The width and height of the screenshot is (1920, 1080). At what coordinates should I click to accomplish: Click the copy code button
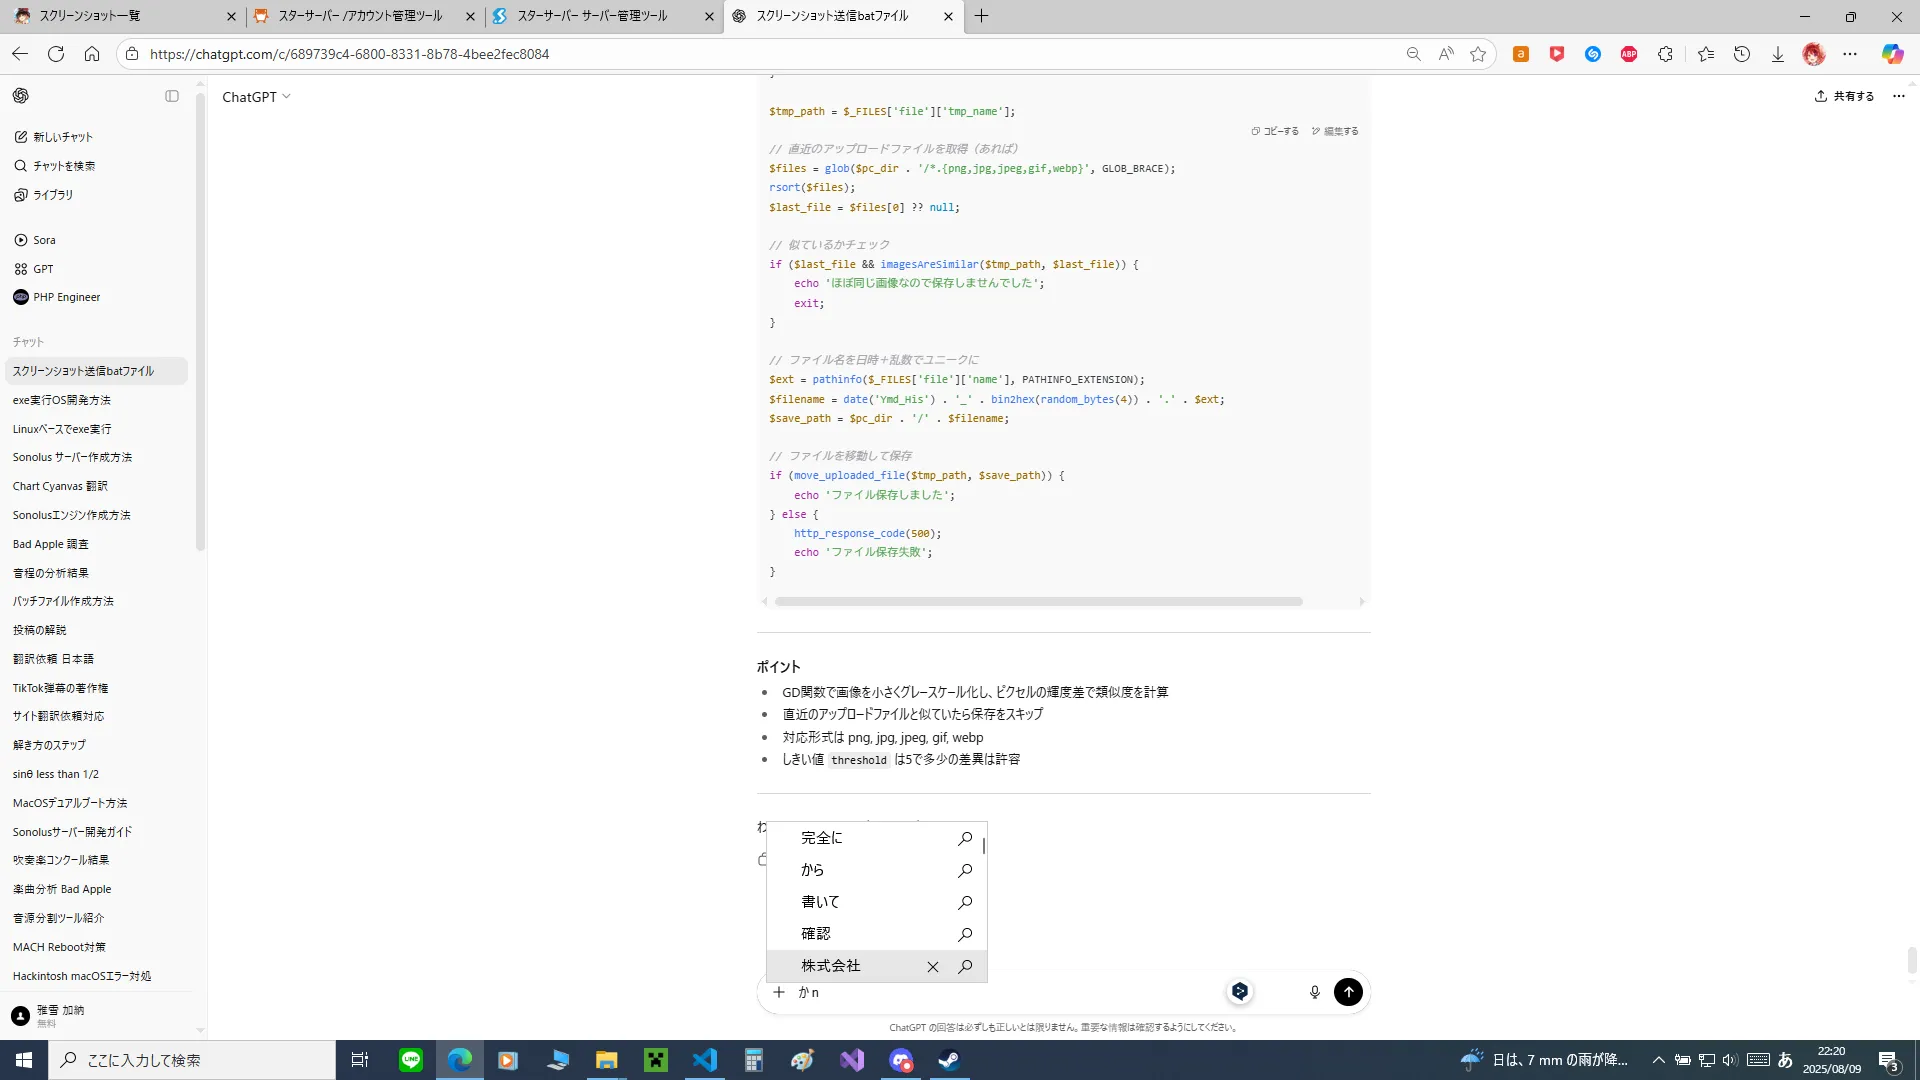point(1275,131)
